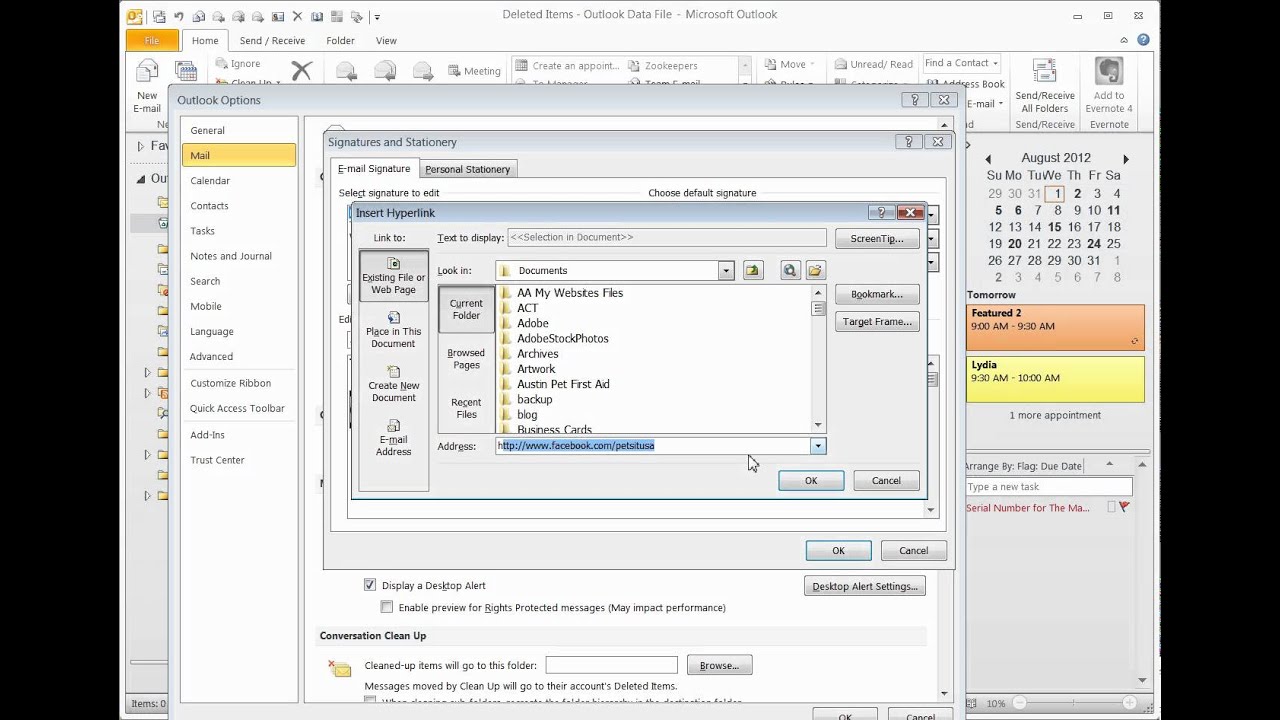Open the Address history dropdown arrow
Image resolution: width=1280 pixels, height=720 pixels.
click(x=818, y=446)
